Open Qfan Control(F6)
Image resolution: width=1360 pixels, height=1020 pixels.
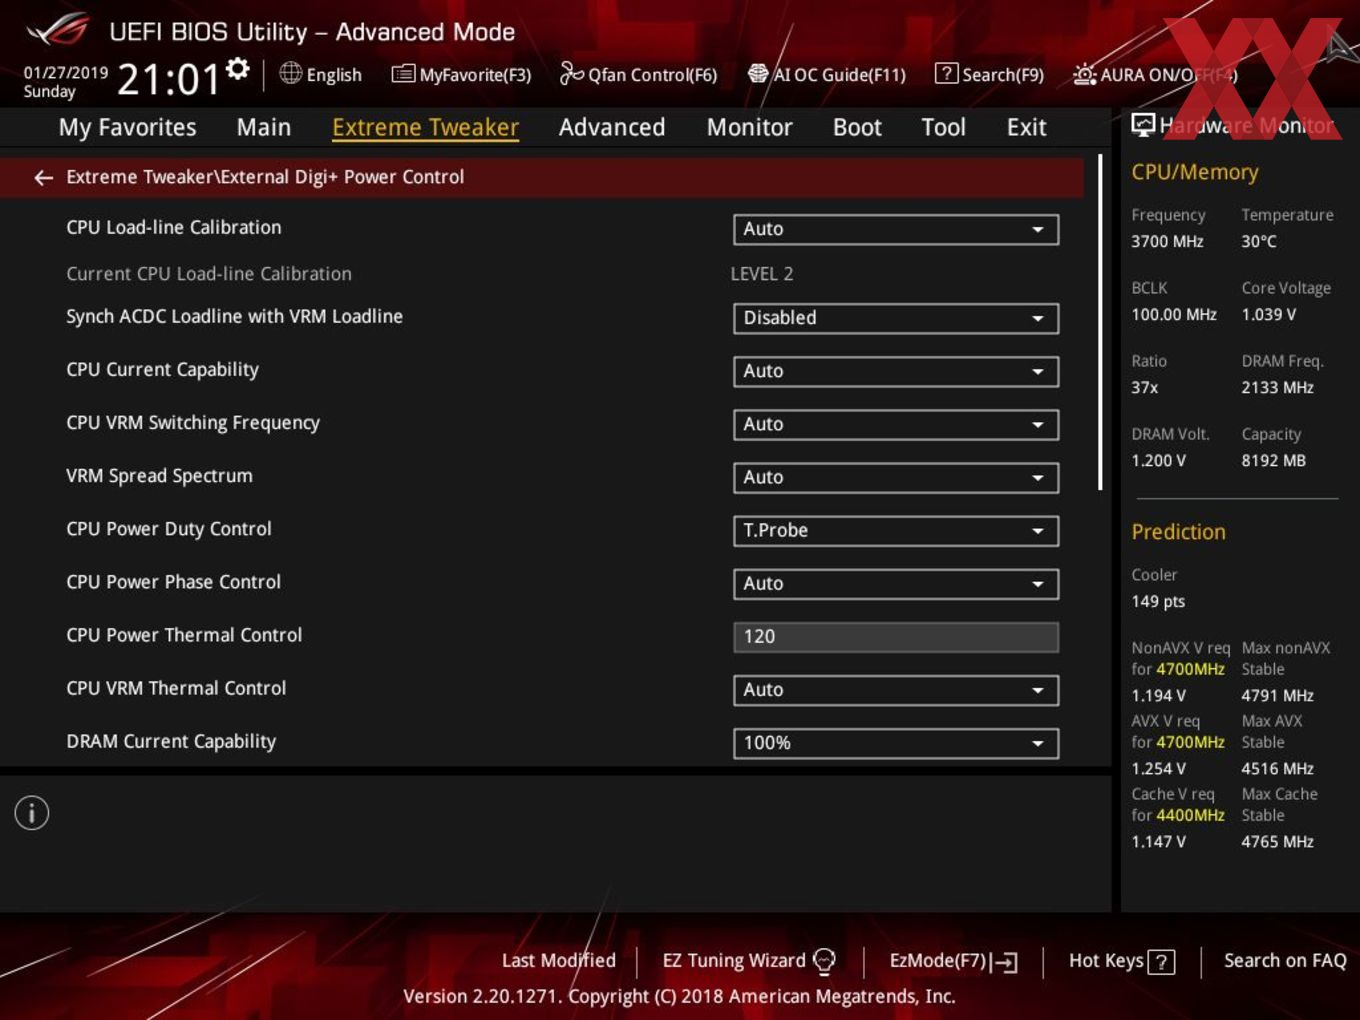638,74
